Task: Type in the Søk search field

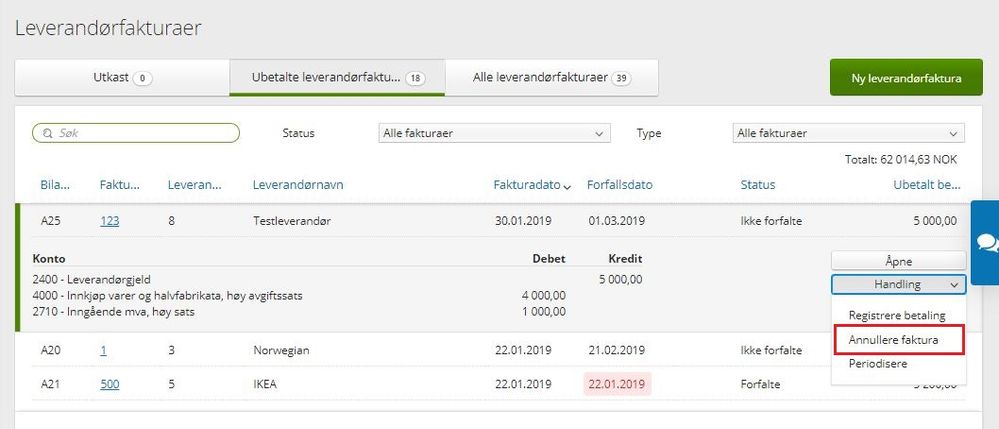Action: pyautogui.click(x=145, y=133)
